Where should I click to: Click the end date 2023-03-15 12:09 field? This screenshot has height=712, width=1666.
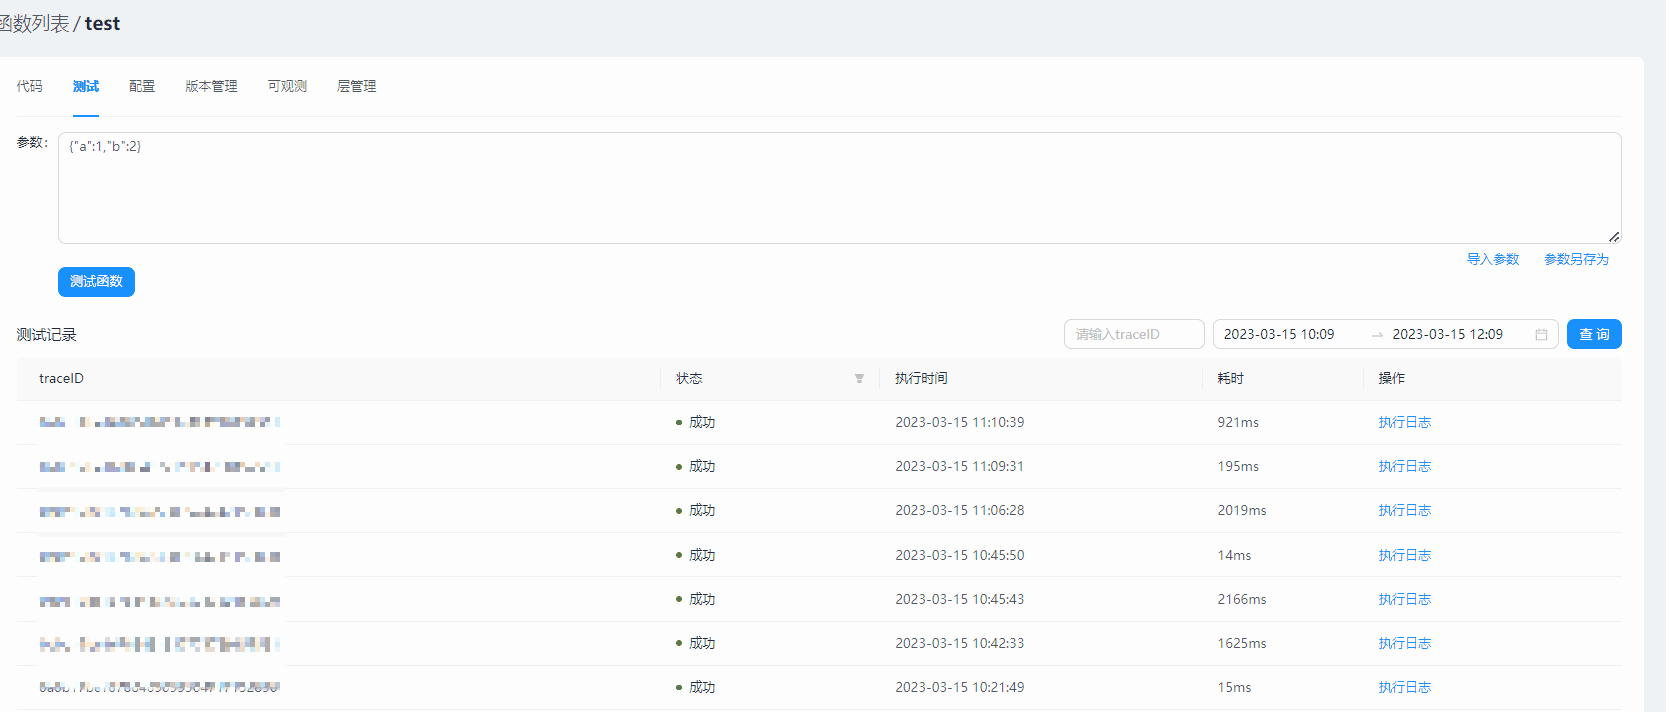pos(1448,334)
